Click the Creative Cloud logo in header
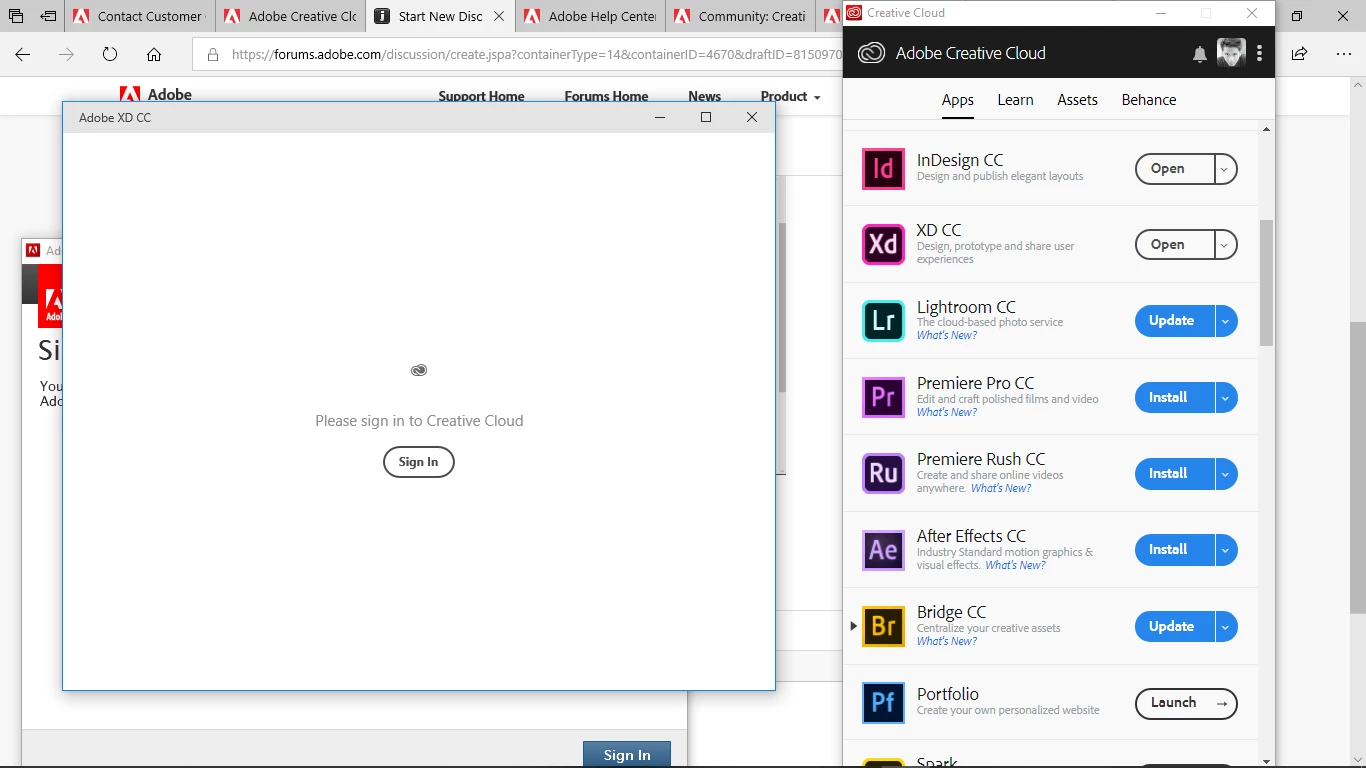The width and height of the screenshot is (1366, 768). pos(871,53)
